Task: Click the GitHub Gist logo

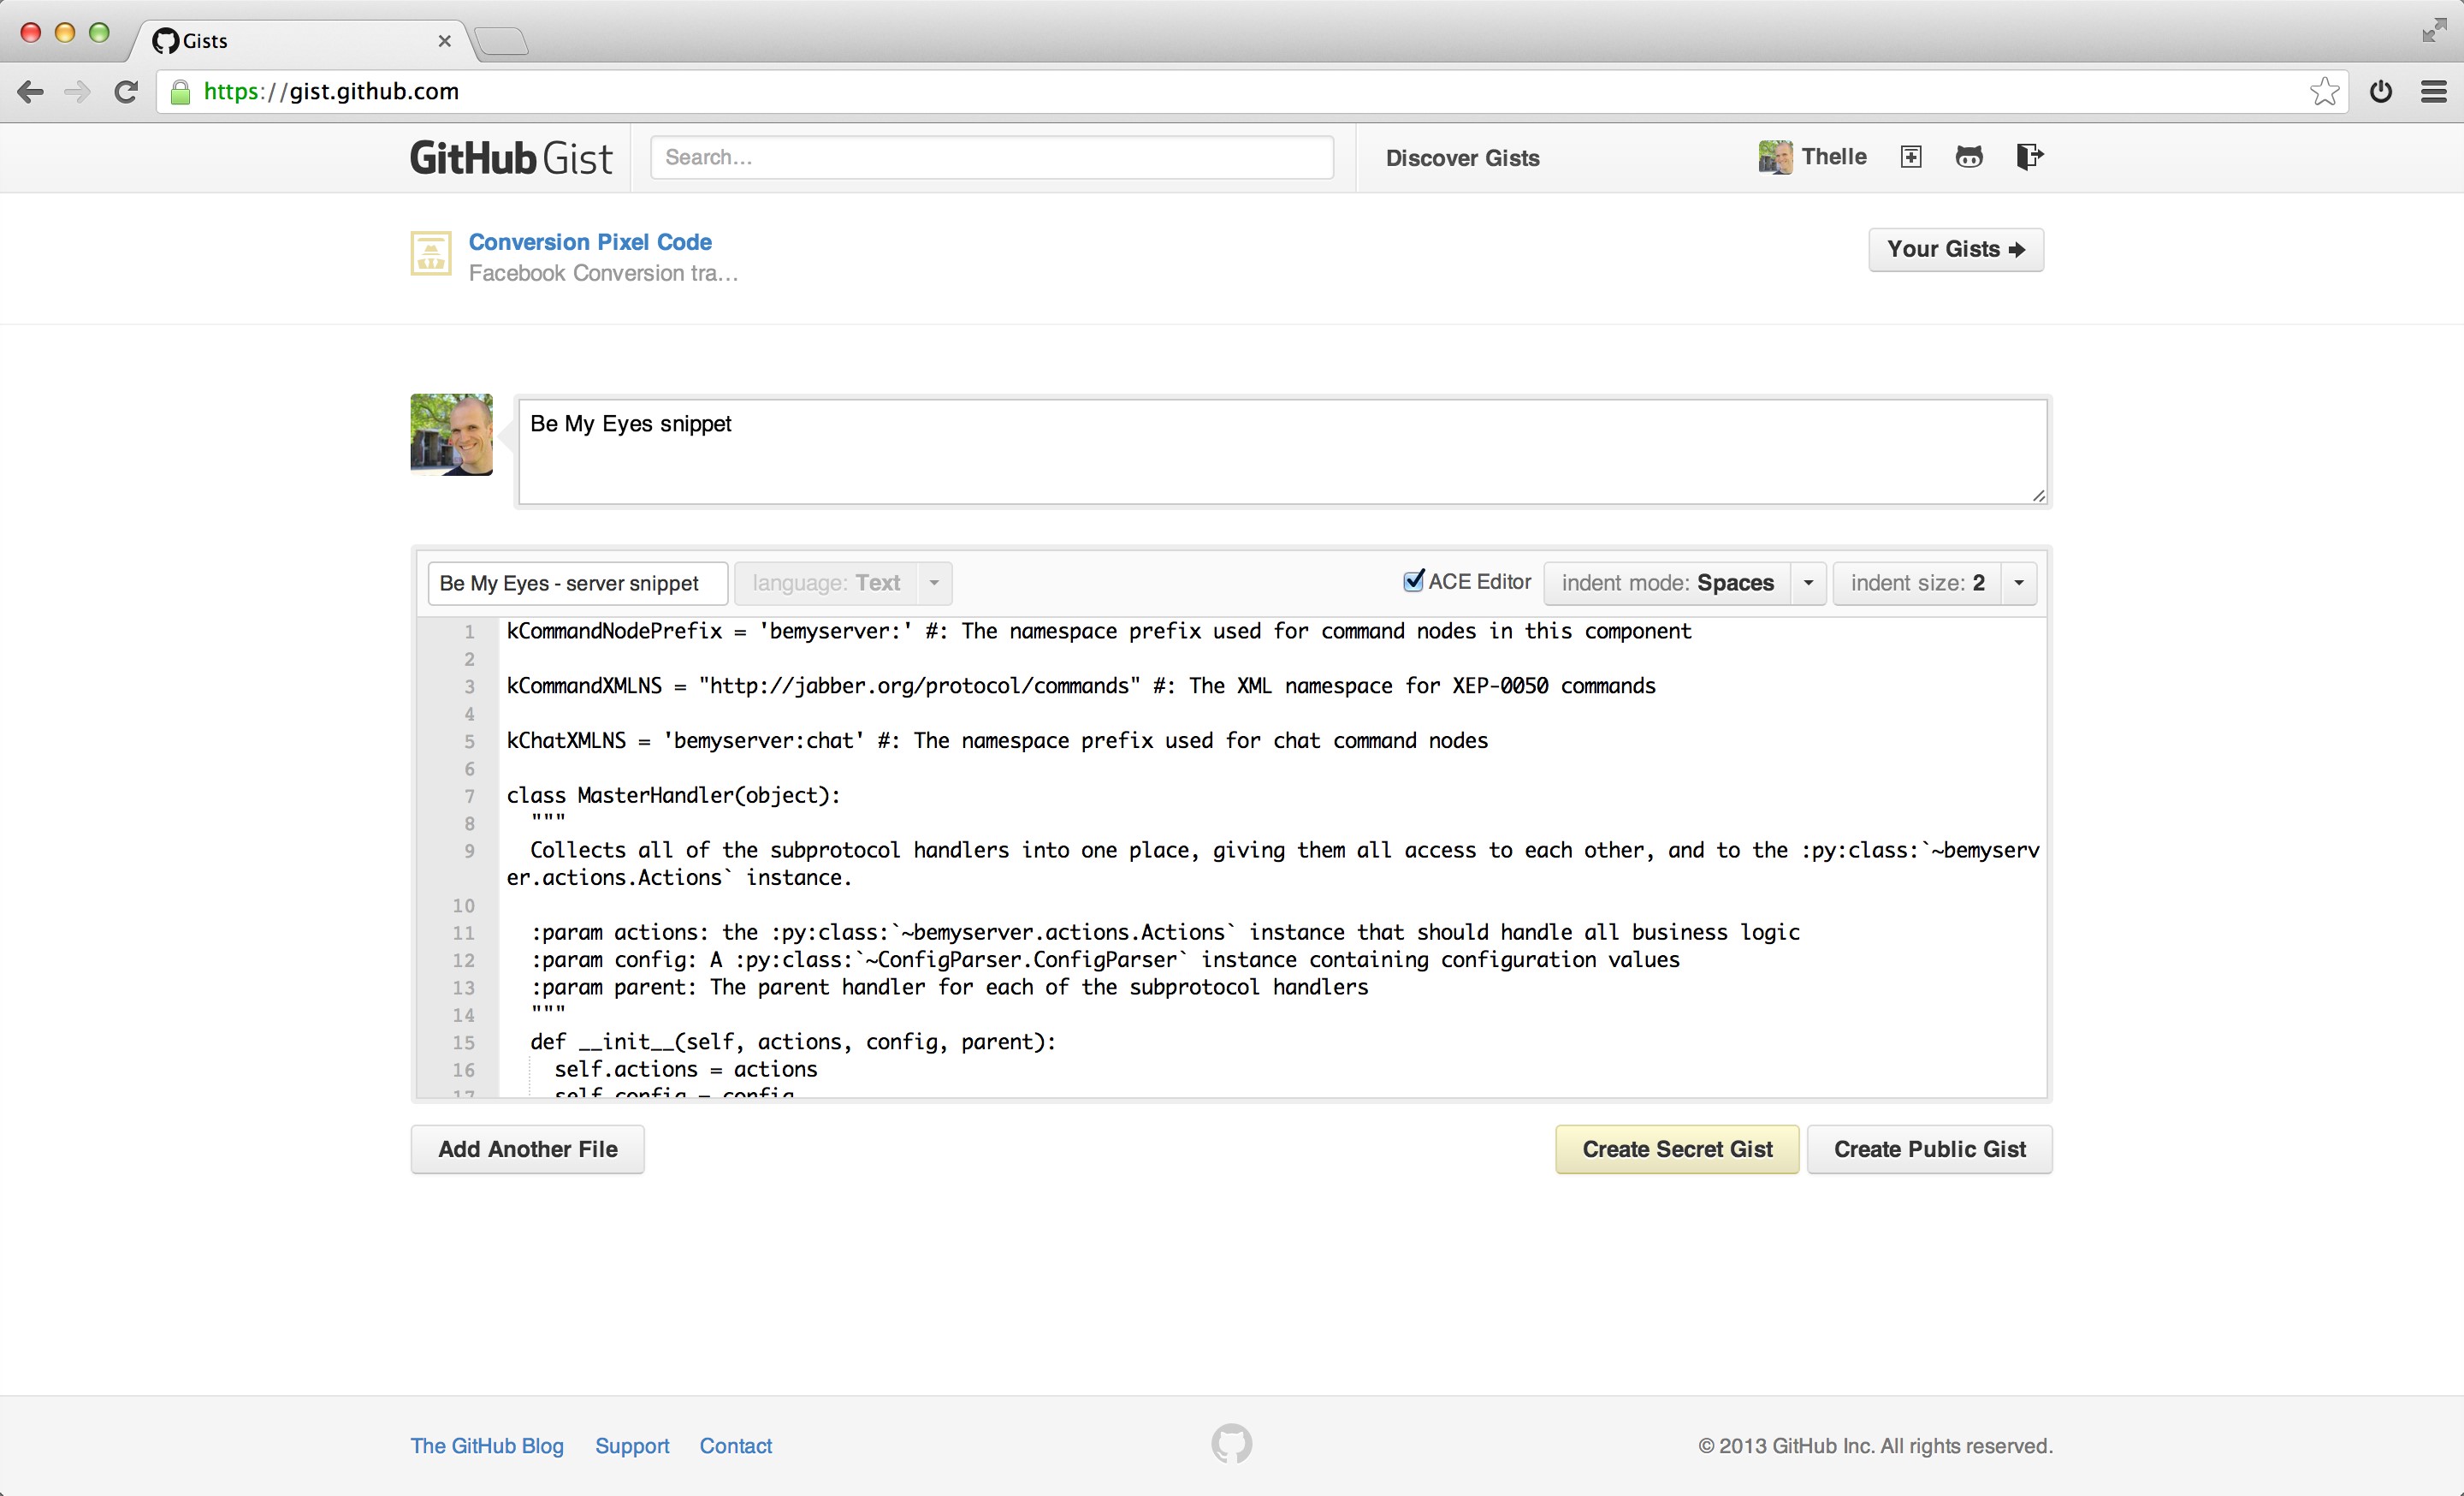Action: tap(510, 157)
